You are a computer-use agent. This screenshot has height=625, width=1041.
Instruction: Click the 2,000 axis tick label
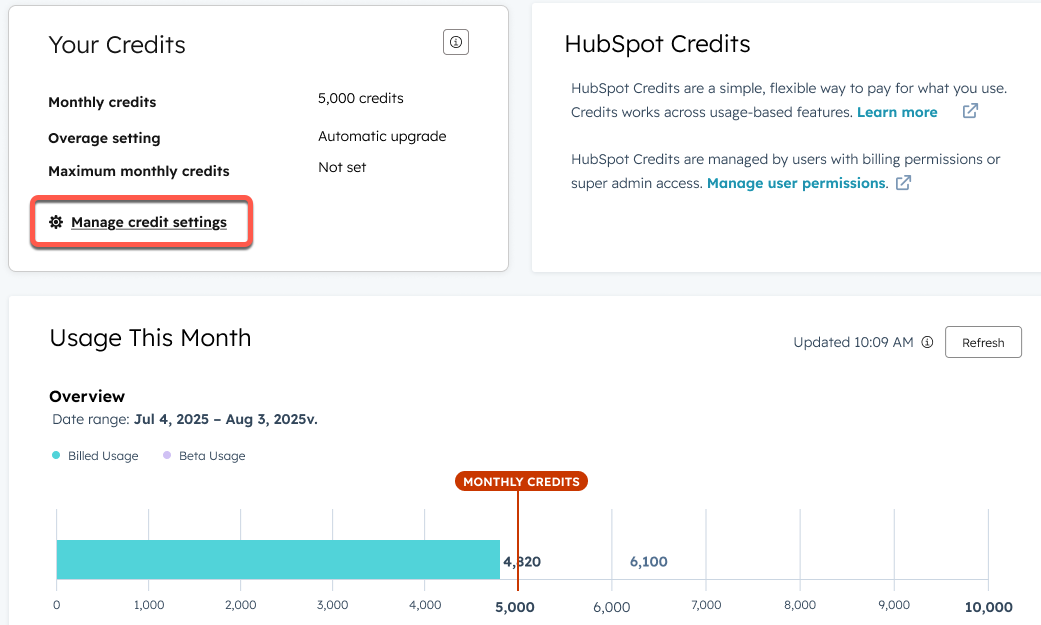click(x=240, y=605)
